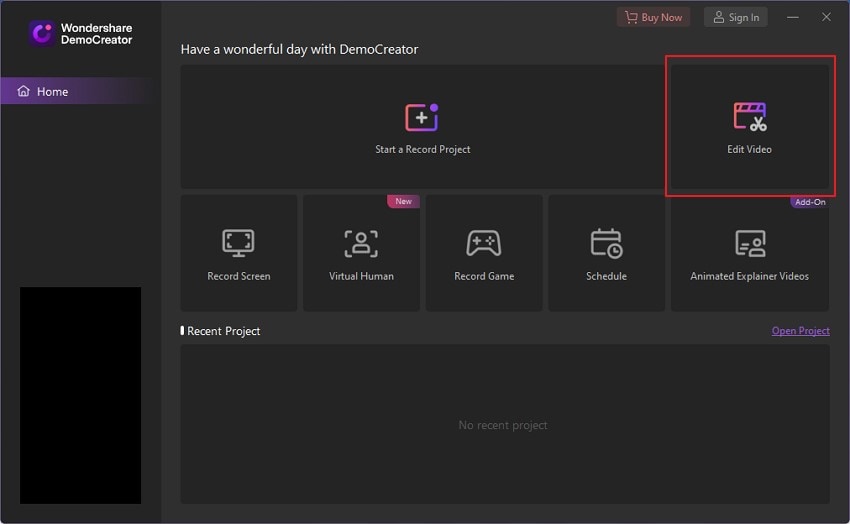Open the Edit Video tool
Viewport: 850px width, 524px height.
coord(750,127)
